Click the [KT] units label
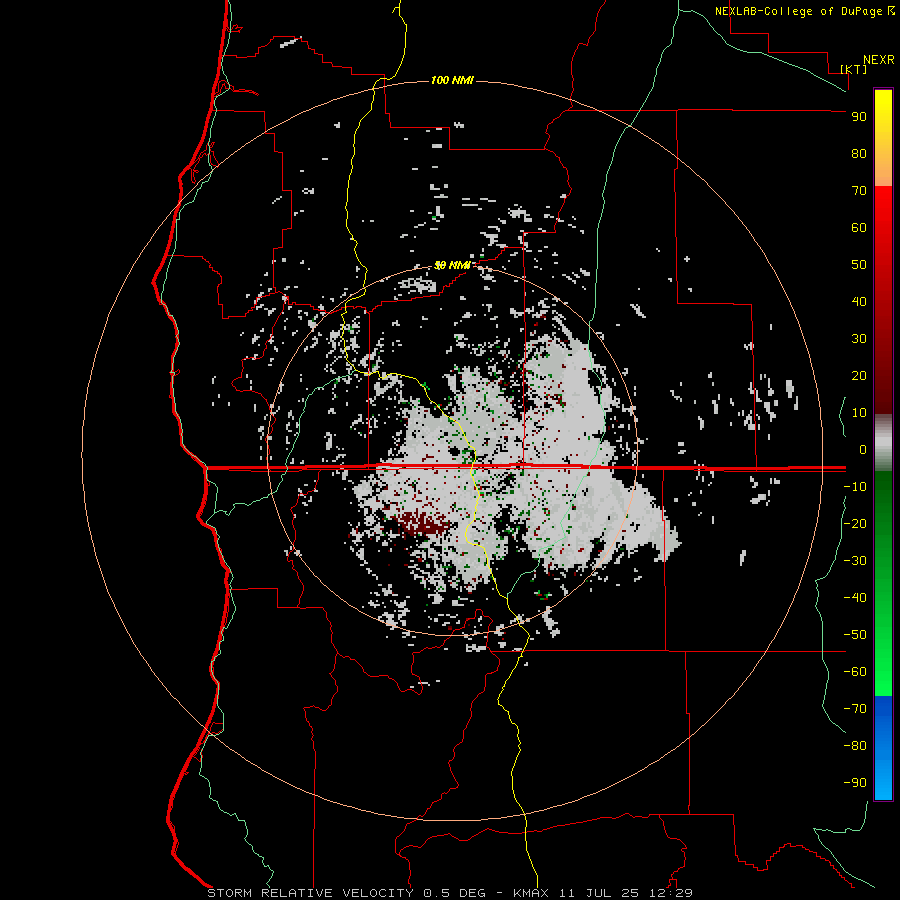The image size is (900, 900). [854, 69]
